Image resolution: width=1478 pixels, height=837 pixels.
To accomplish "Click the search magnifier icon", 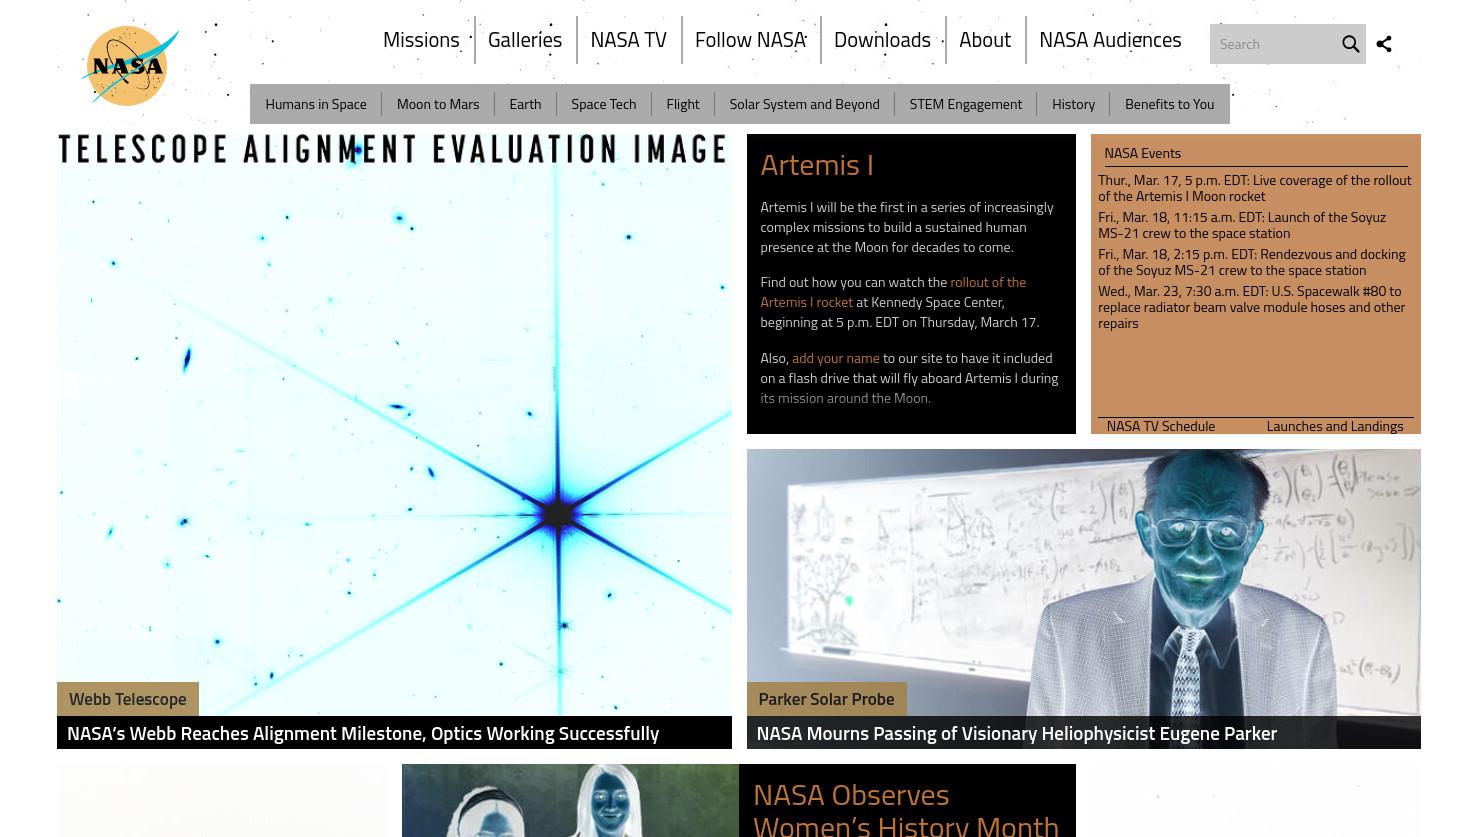I will [1350, 44].
